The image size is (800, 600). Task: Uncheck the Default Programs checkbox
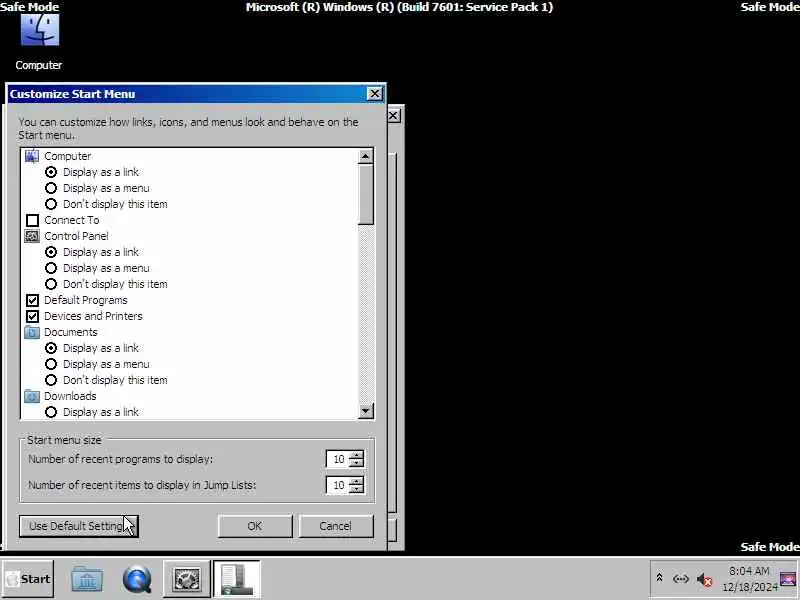click(32, 300)
